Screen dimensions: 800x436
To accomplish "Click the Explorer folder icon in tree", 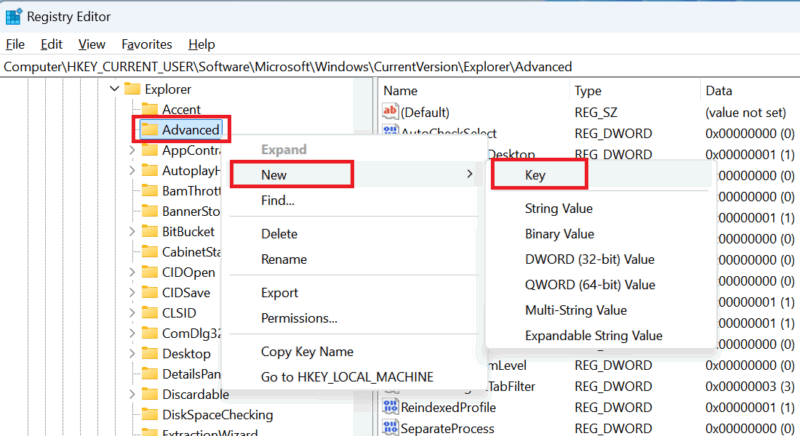I will (132, 89).
